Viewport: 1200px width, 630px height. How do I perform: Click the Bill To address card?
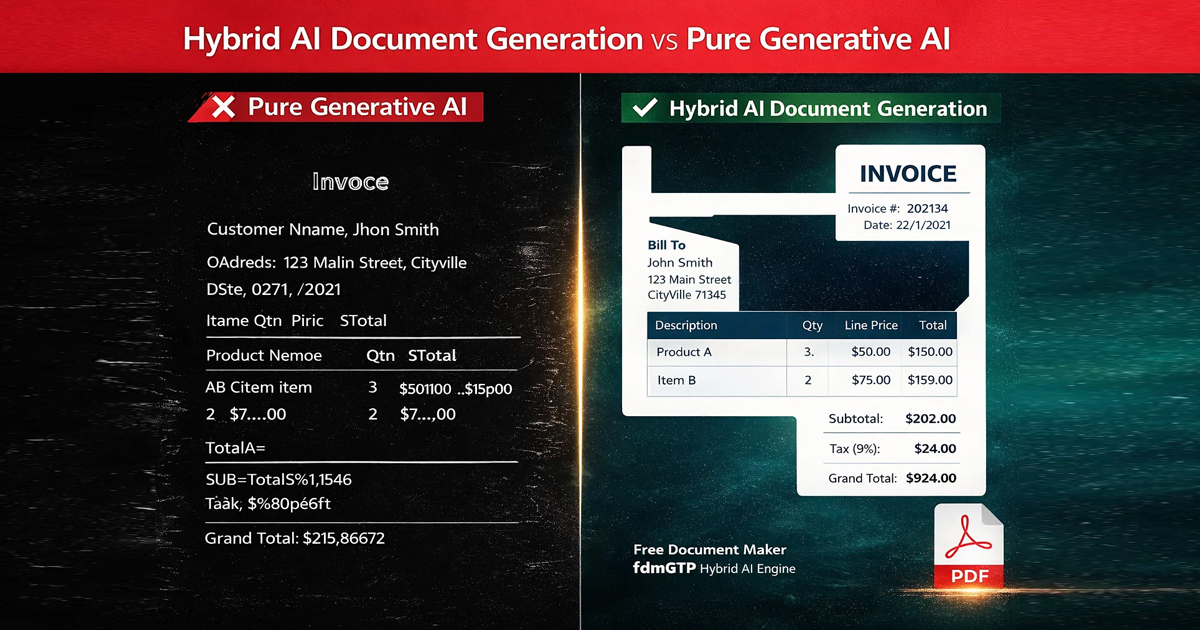click(x=689, y=270)
